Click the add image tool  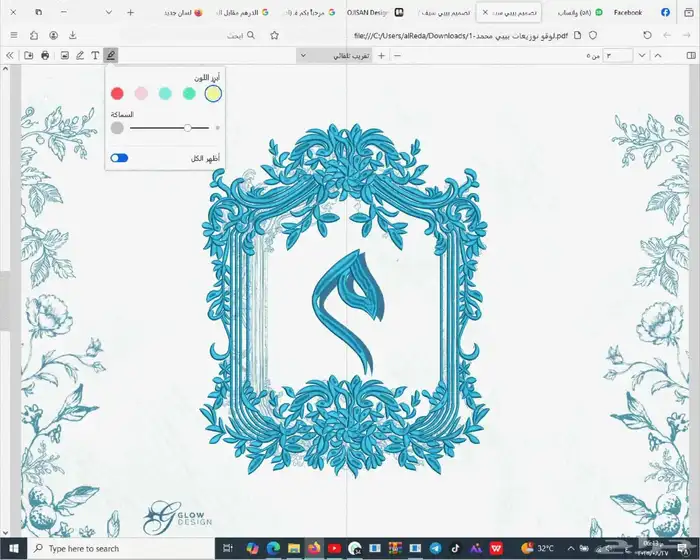(64, 55)
